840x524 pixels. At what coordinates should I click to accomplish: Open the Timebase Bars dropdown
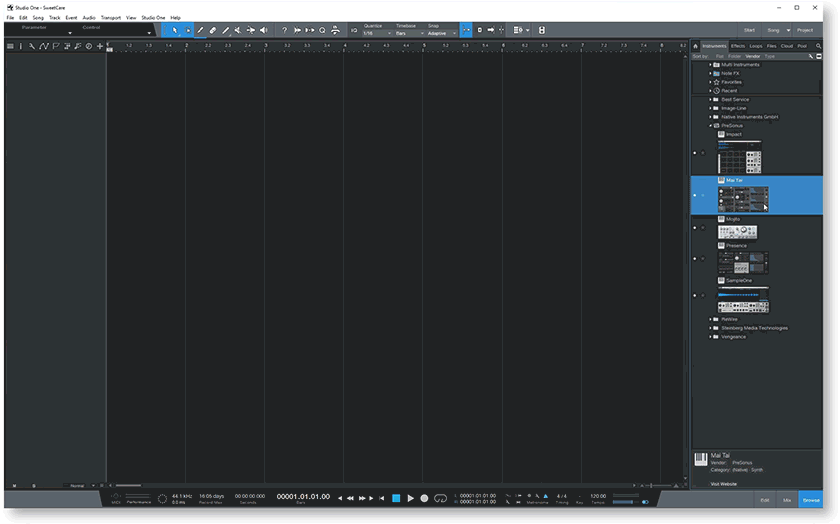[x=410, y=33]
